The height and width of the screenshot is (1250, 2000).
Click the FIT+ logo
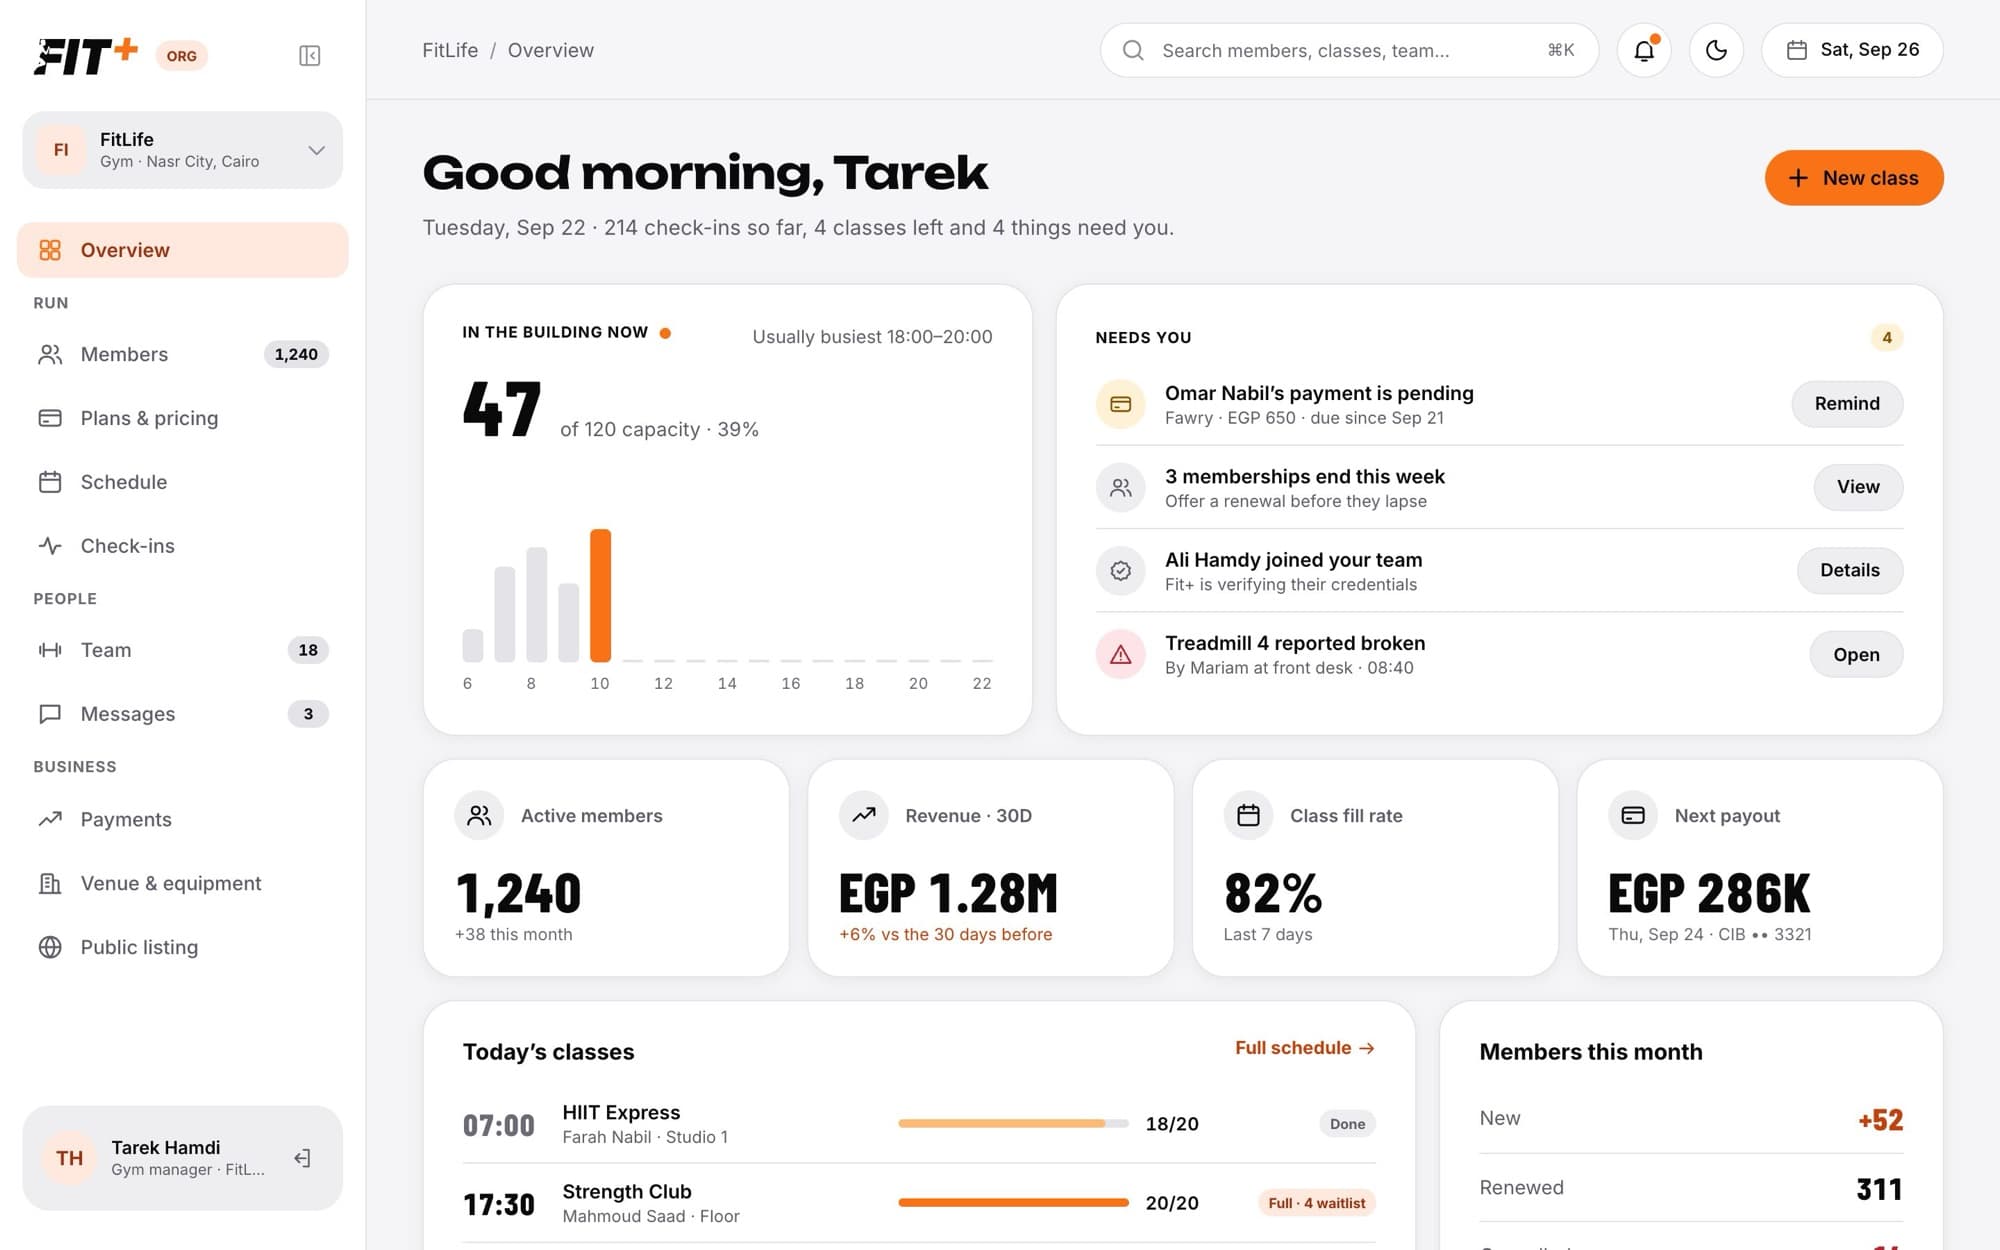pos(86,56)
